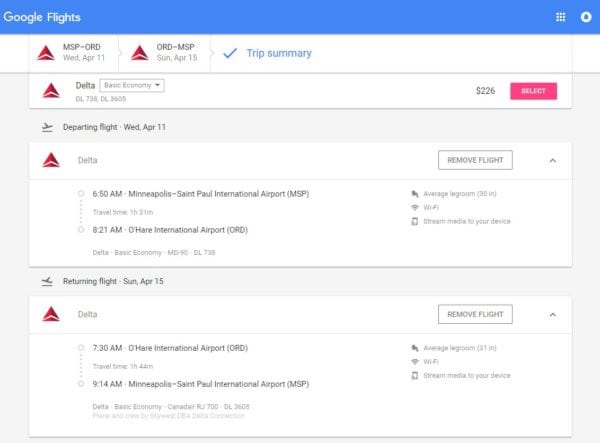Click Wi-Fi icon in returning flight amenities
Screen dimensions: 600x443
click(415, 362)
